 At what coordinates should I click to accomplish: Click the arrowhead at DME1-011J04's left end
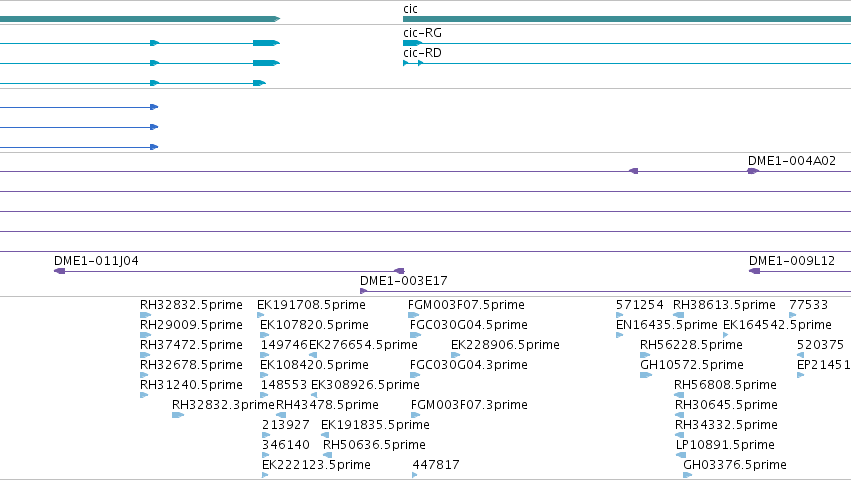pos(60,271)
